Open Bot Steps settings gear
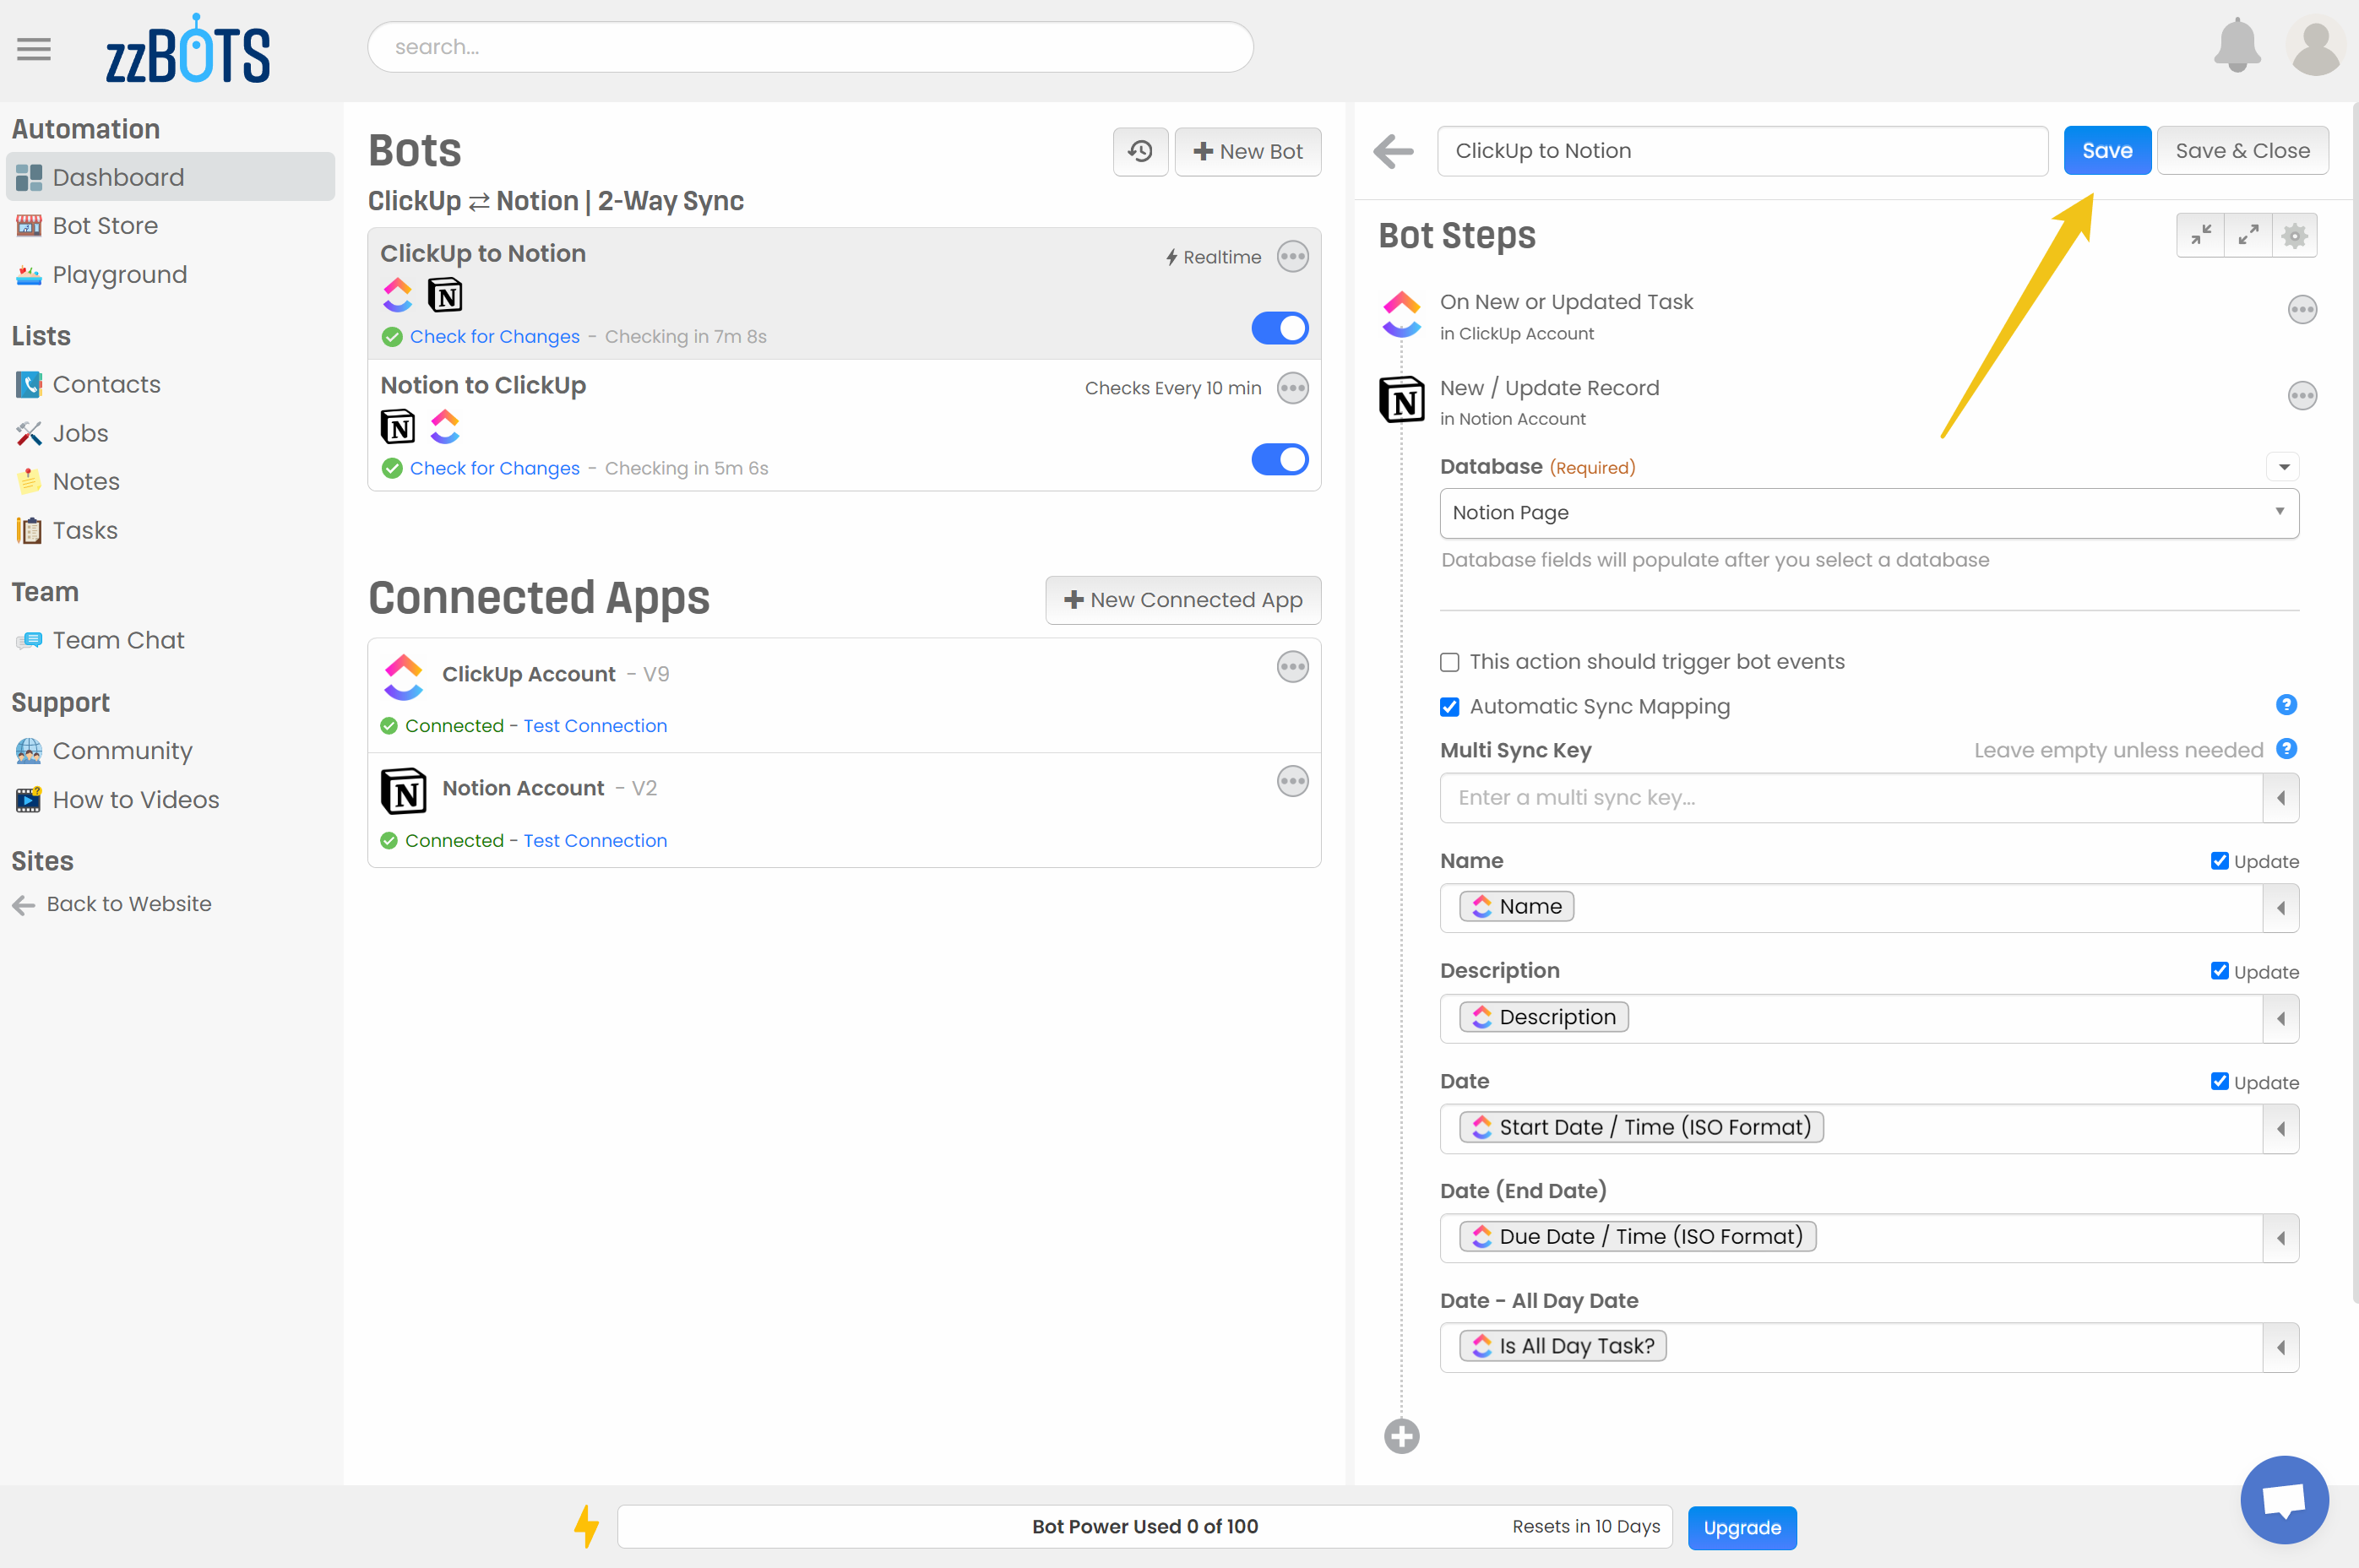The height and width of the screenshot is (1568, 2359). point(2294,236)
